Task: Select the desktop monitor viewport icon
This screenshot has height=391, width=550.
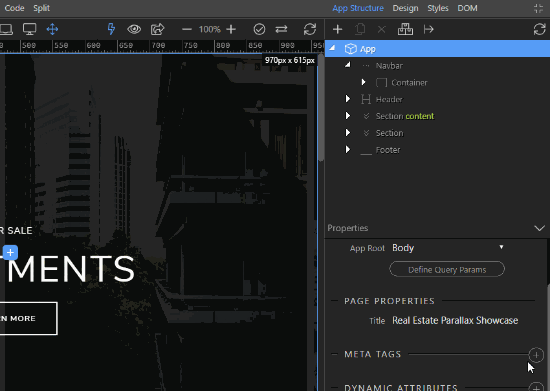Action: pos(29,29)
